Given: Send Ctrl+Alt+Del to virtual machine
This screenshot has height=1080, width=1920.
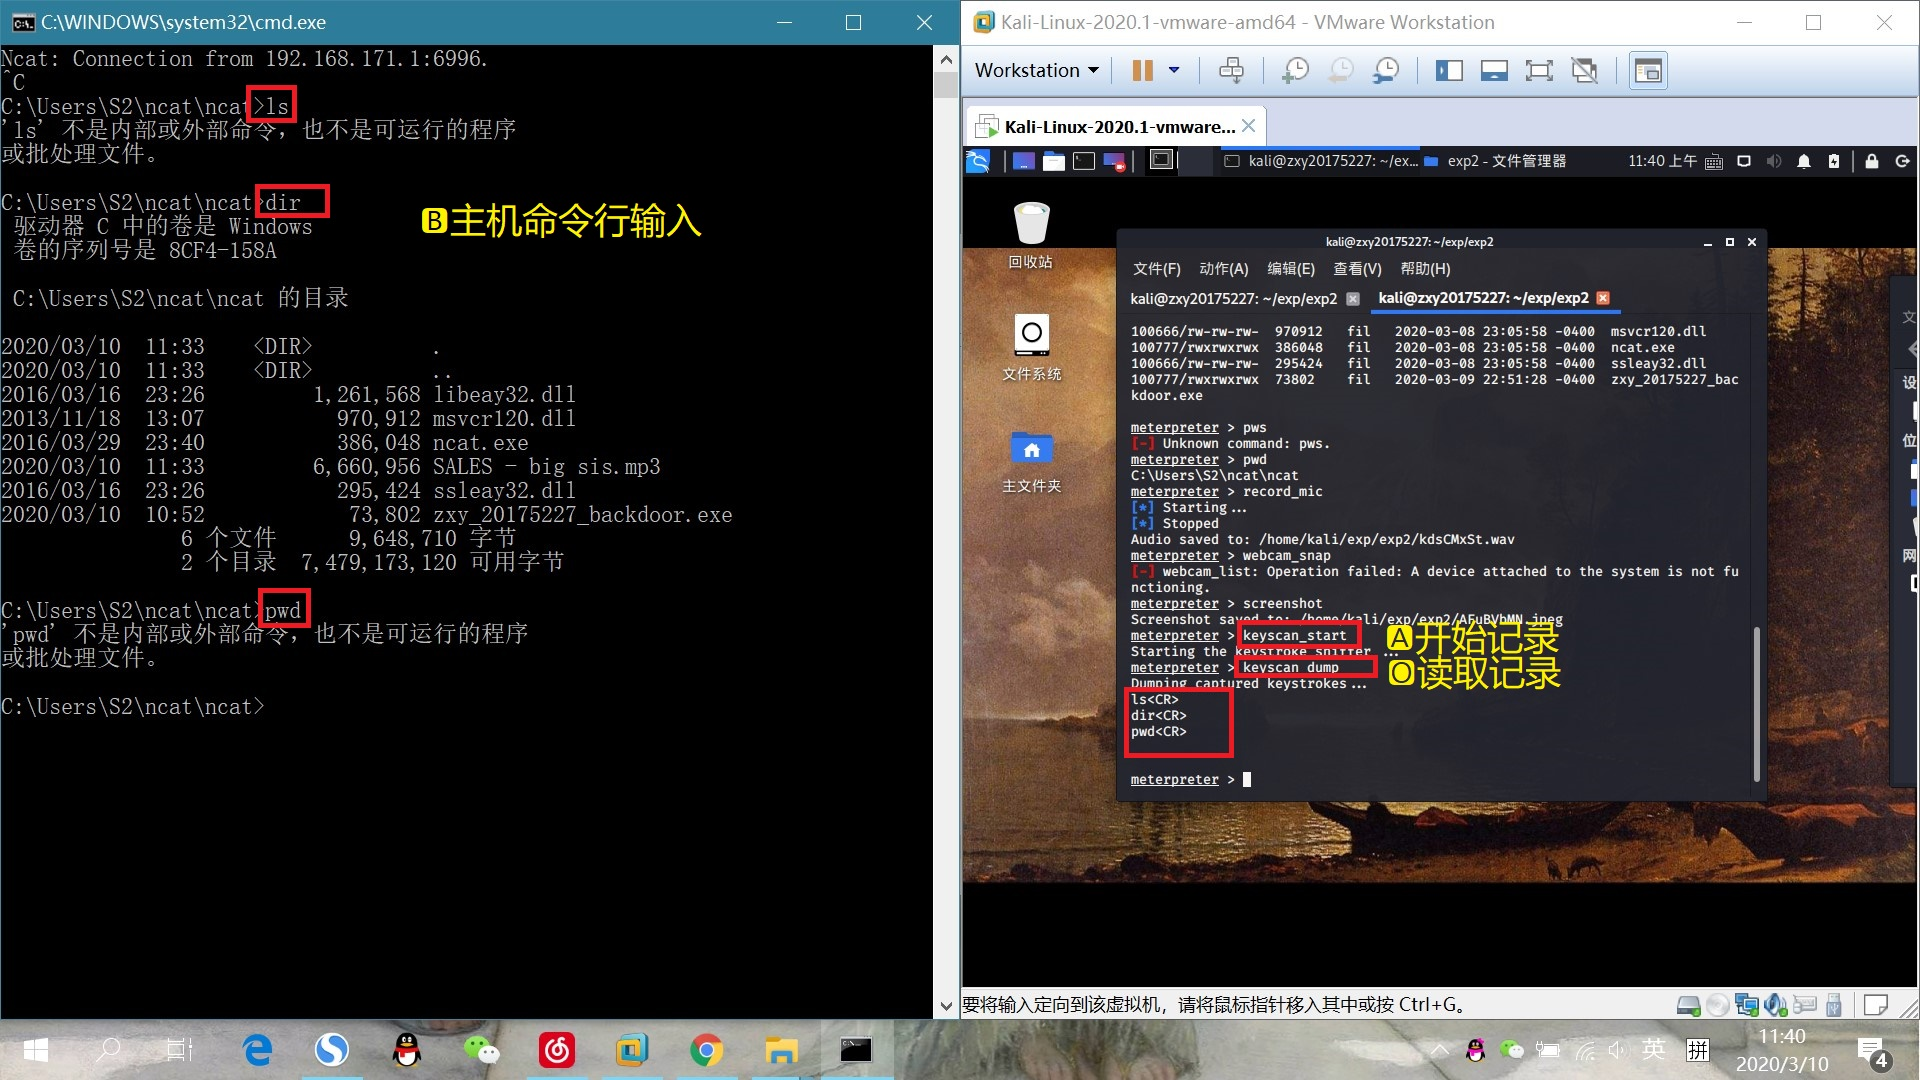Looking at the screenshot, I should tap(1231, 70).
